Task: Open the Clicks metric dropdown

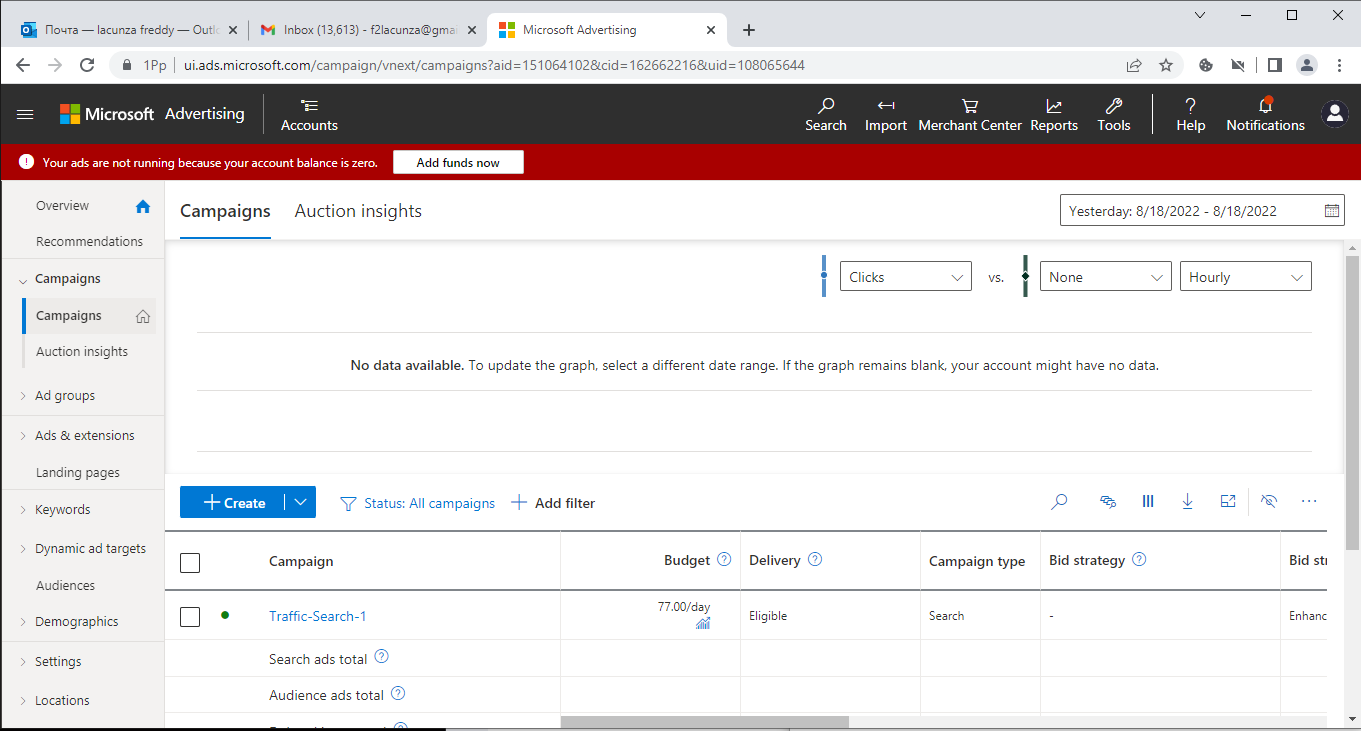Action: tap(905, 277)
